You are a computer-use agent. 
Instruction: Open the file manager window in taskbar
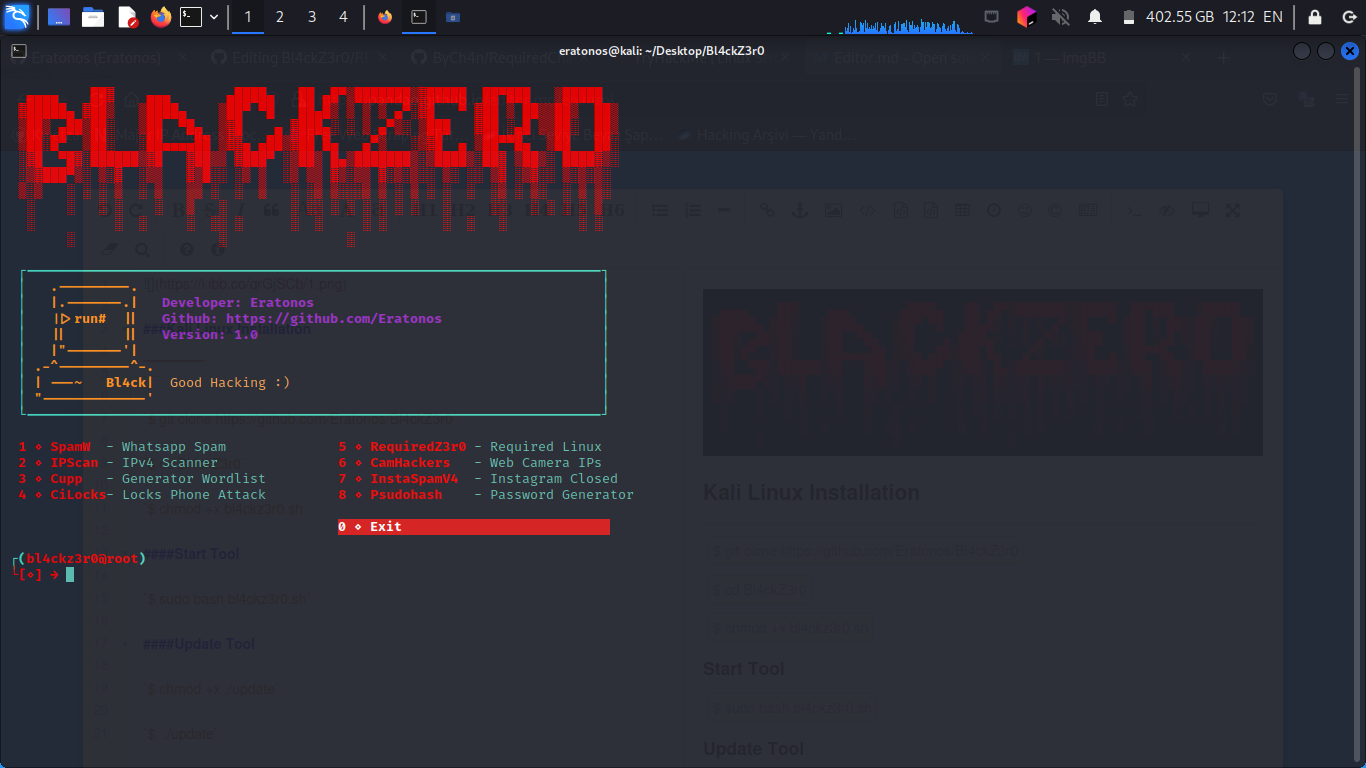(453, 17)
